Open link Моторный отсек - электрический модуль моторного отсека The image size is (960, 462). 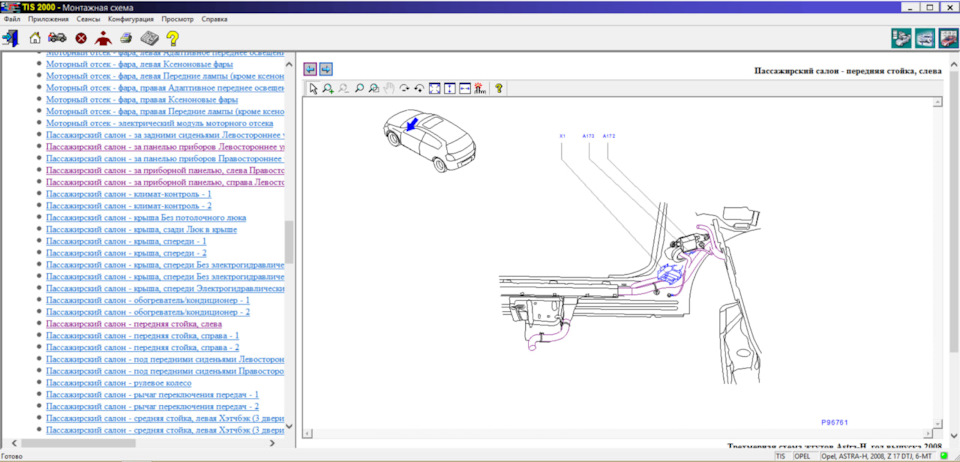159,124
